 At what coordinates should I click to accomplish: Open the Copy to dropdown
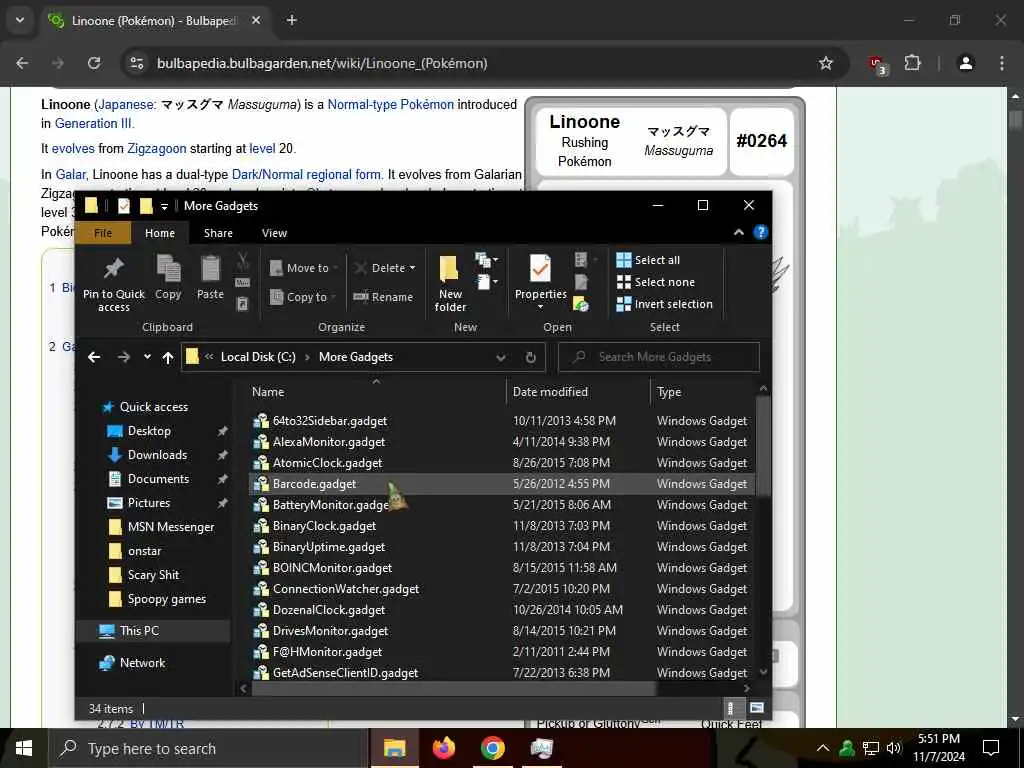[302, 296]
